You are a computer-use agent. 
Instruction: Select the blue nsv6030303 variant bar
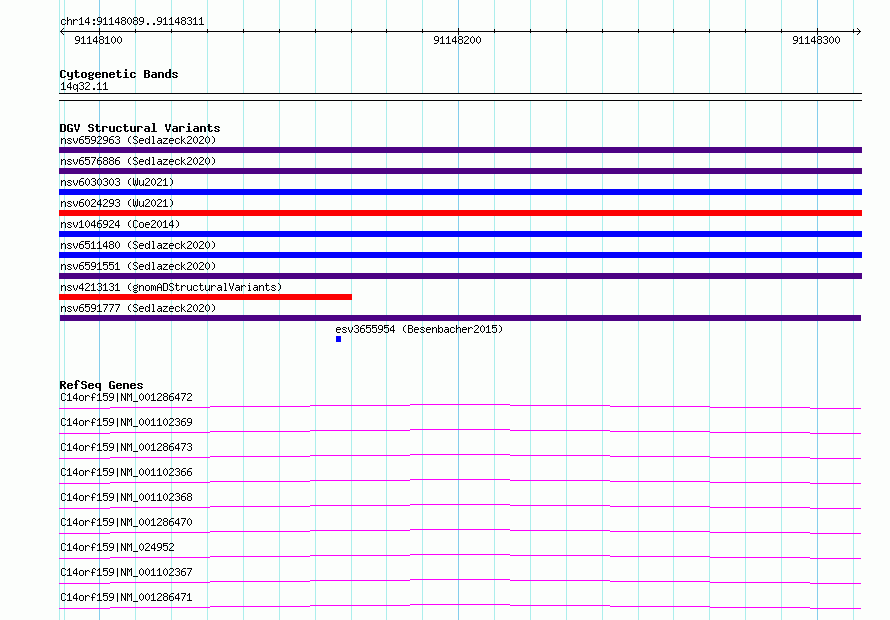460,192
